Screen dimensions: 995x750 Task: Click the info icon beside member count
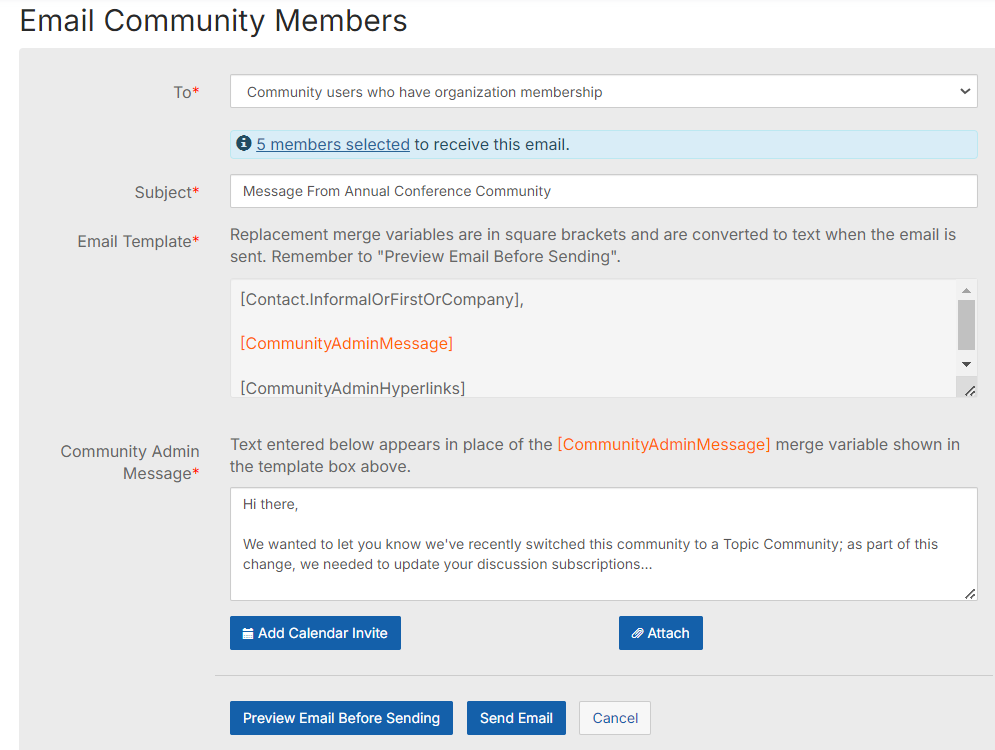pos(243,143)
